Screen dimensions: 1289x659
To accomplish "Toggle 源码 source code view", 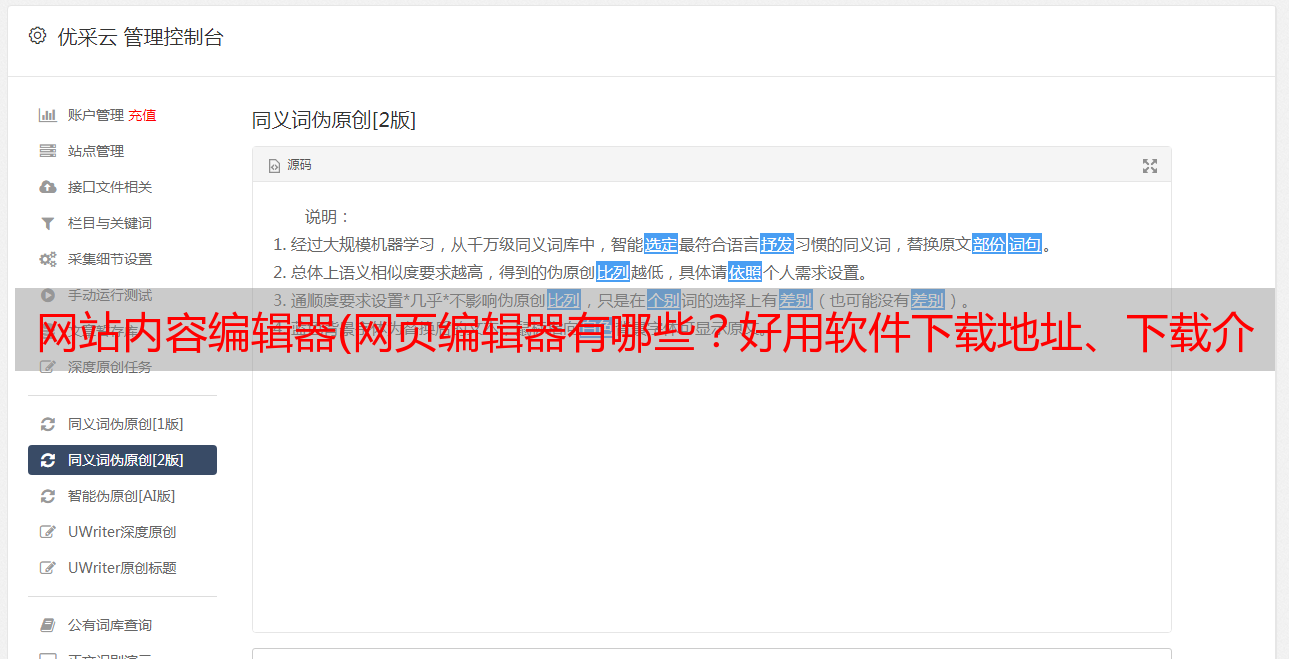I will point(290,165).
